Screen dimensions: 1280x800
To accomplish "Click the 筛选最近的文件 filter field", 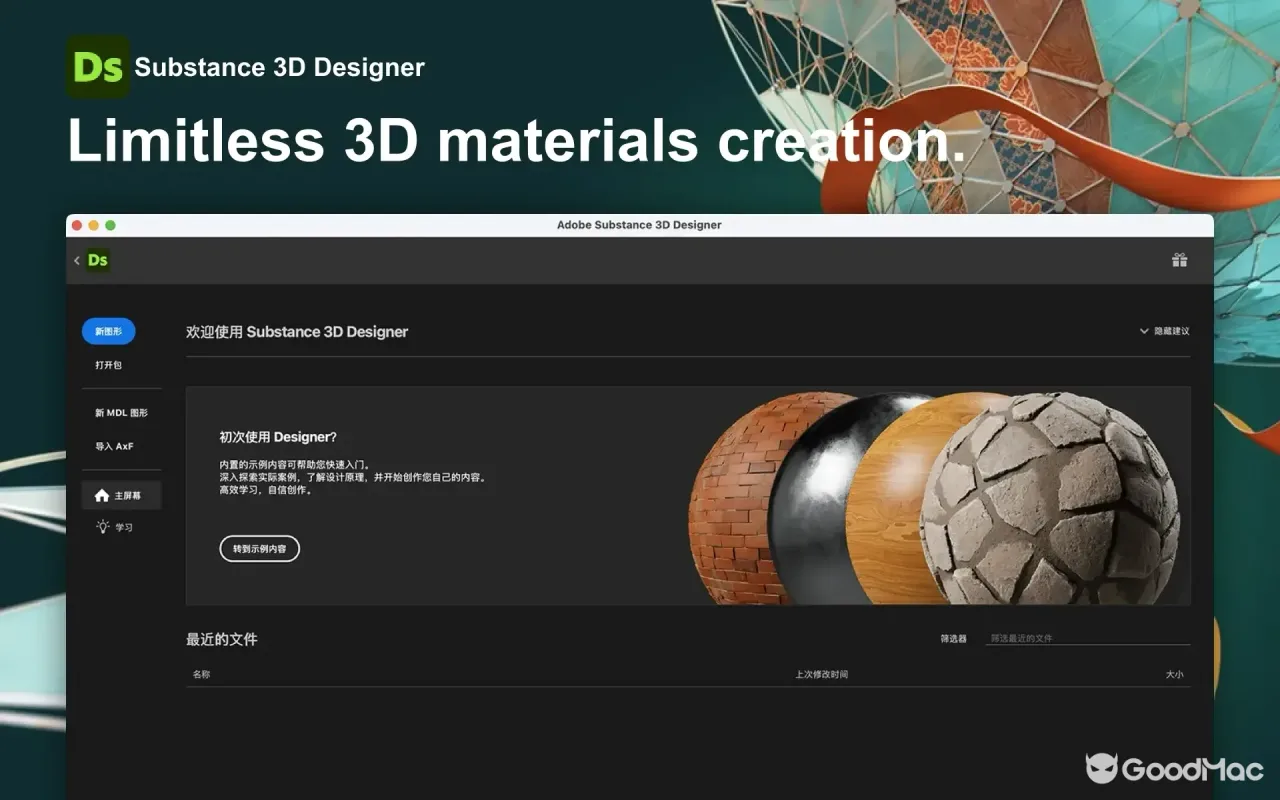I will [1088, 638].
